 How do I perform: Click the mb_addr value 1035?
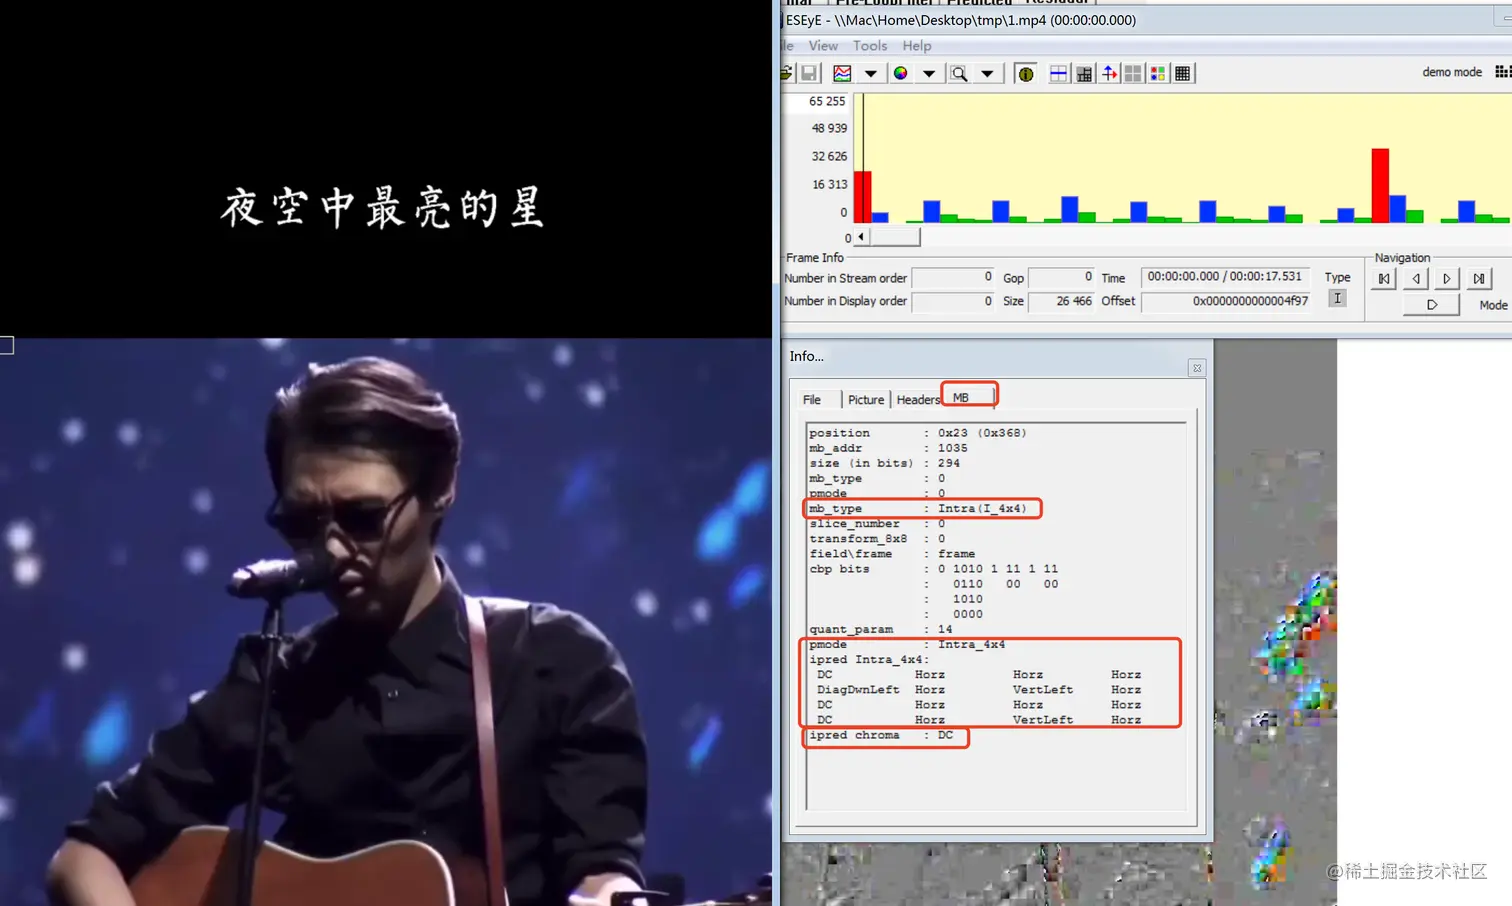[952, 448]
